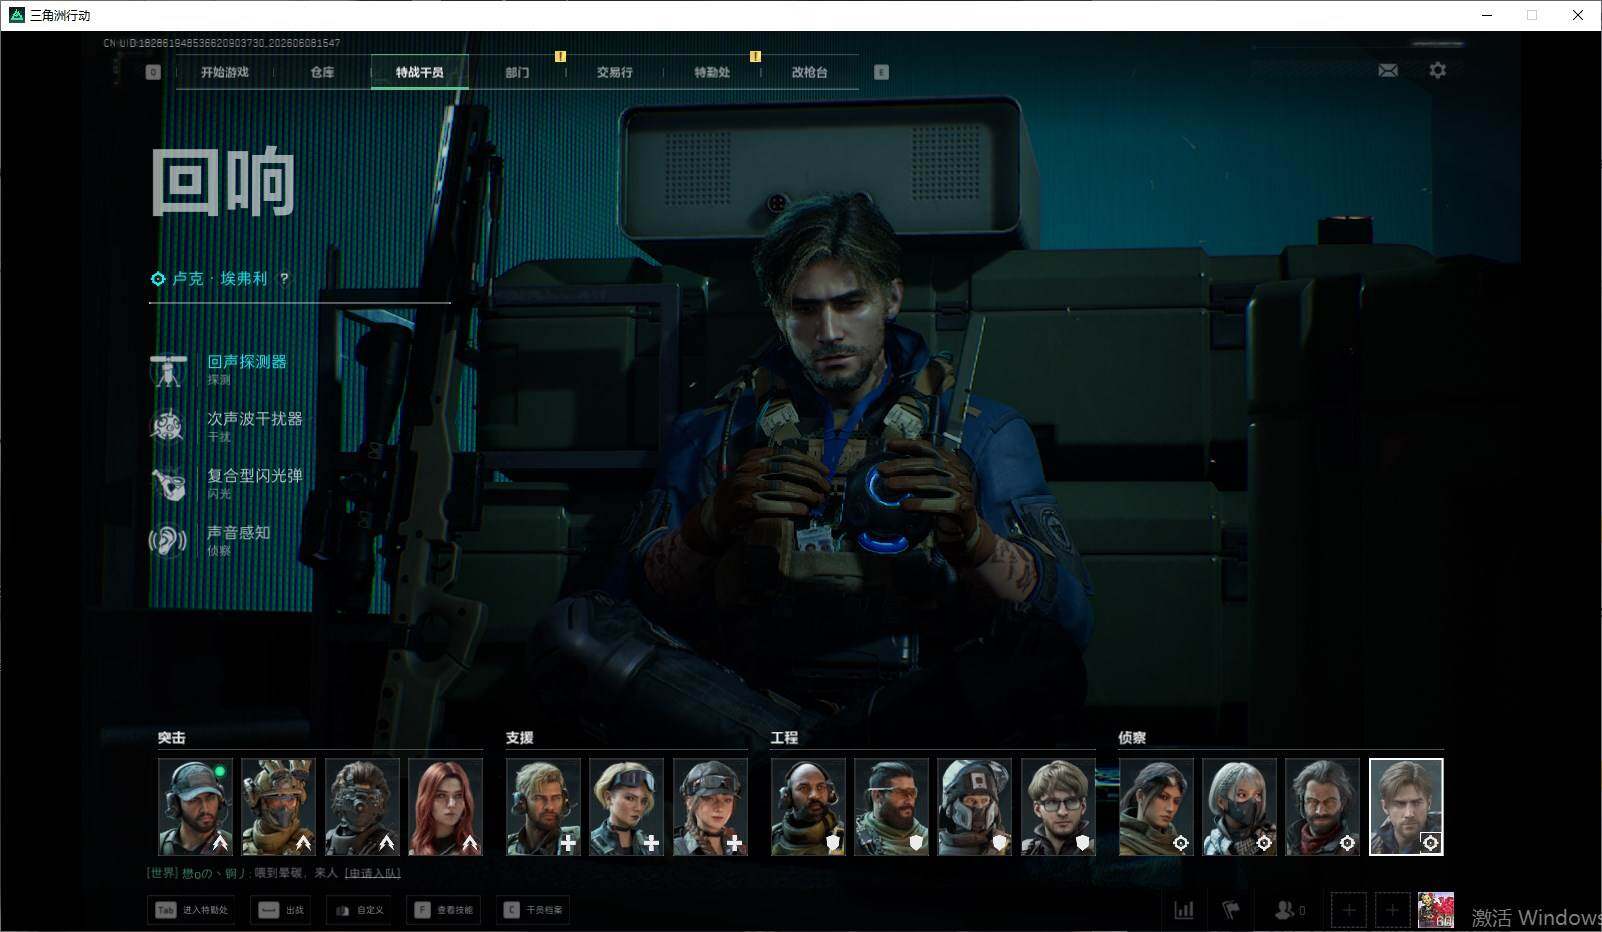Click the 工程 category heading

click(x=785, y=738)
